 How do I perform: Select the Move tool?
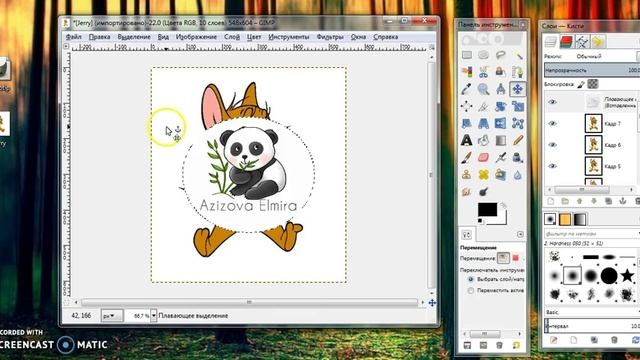pos(518,89)
